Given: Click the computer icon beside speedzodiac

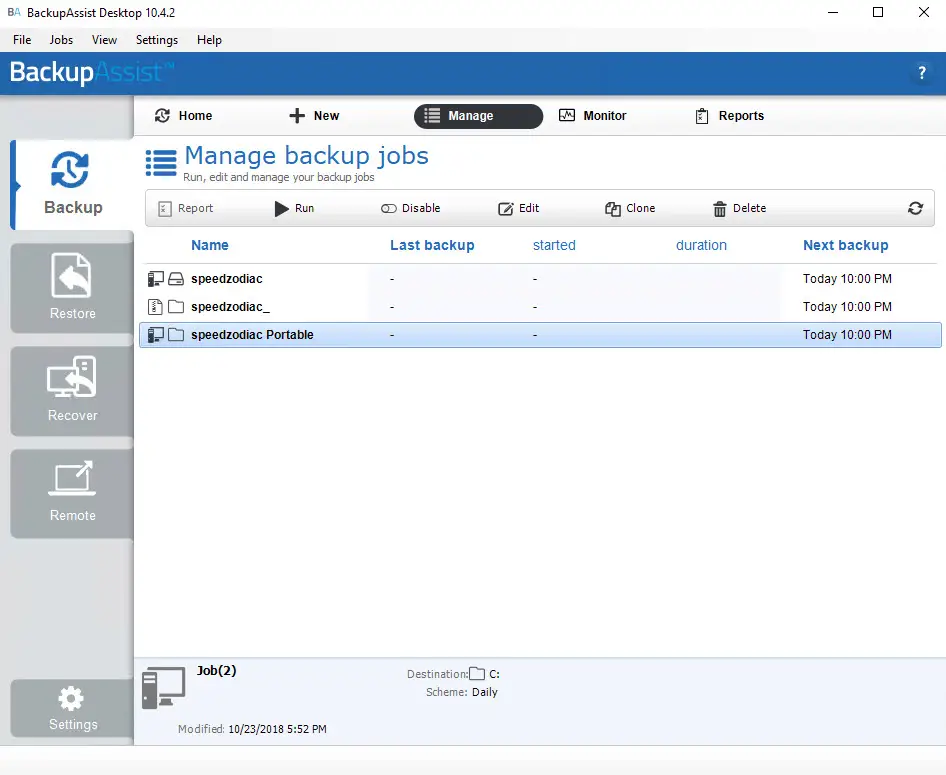Looking at the screenshot, I should 156,279.
